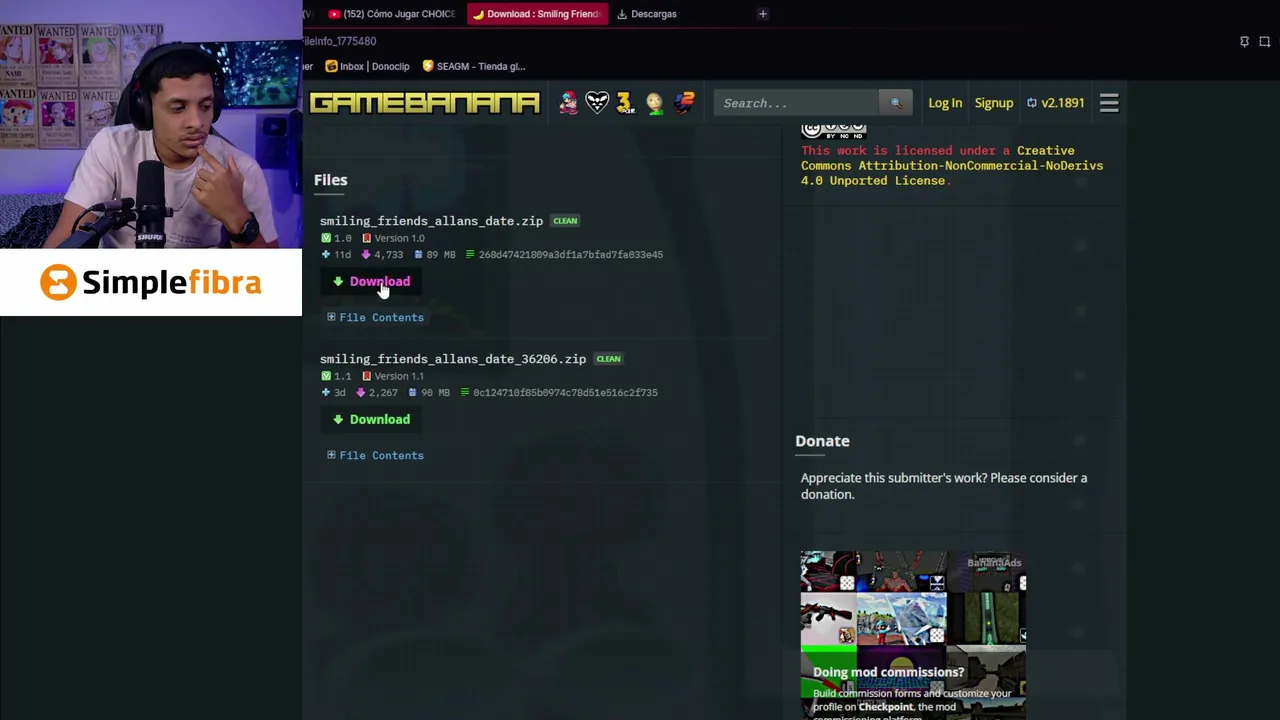Click the CLEAN badge on the first file
The height and width of the screenshot is (720, 1280).
point(565,221)
